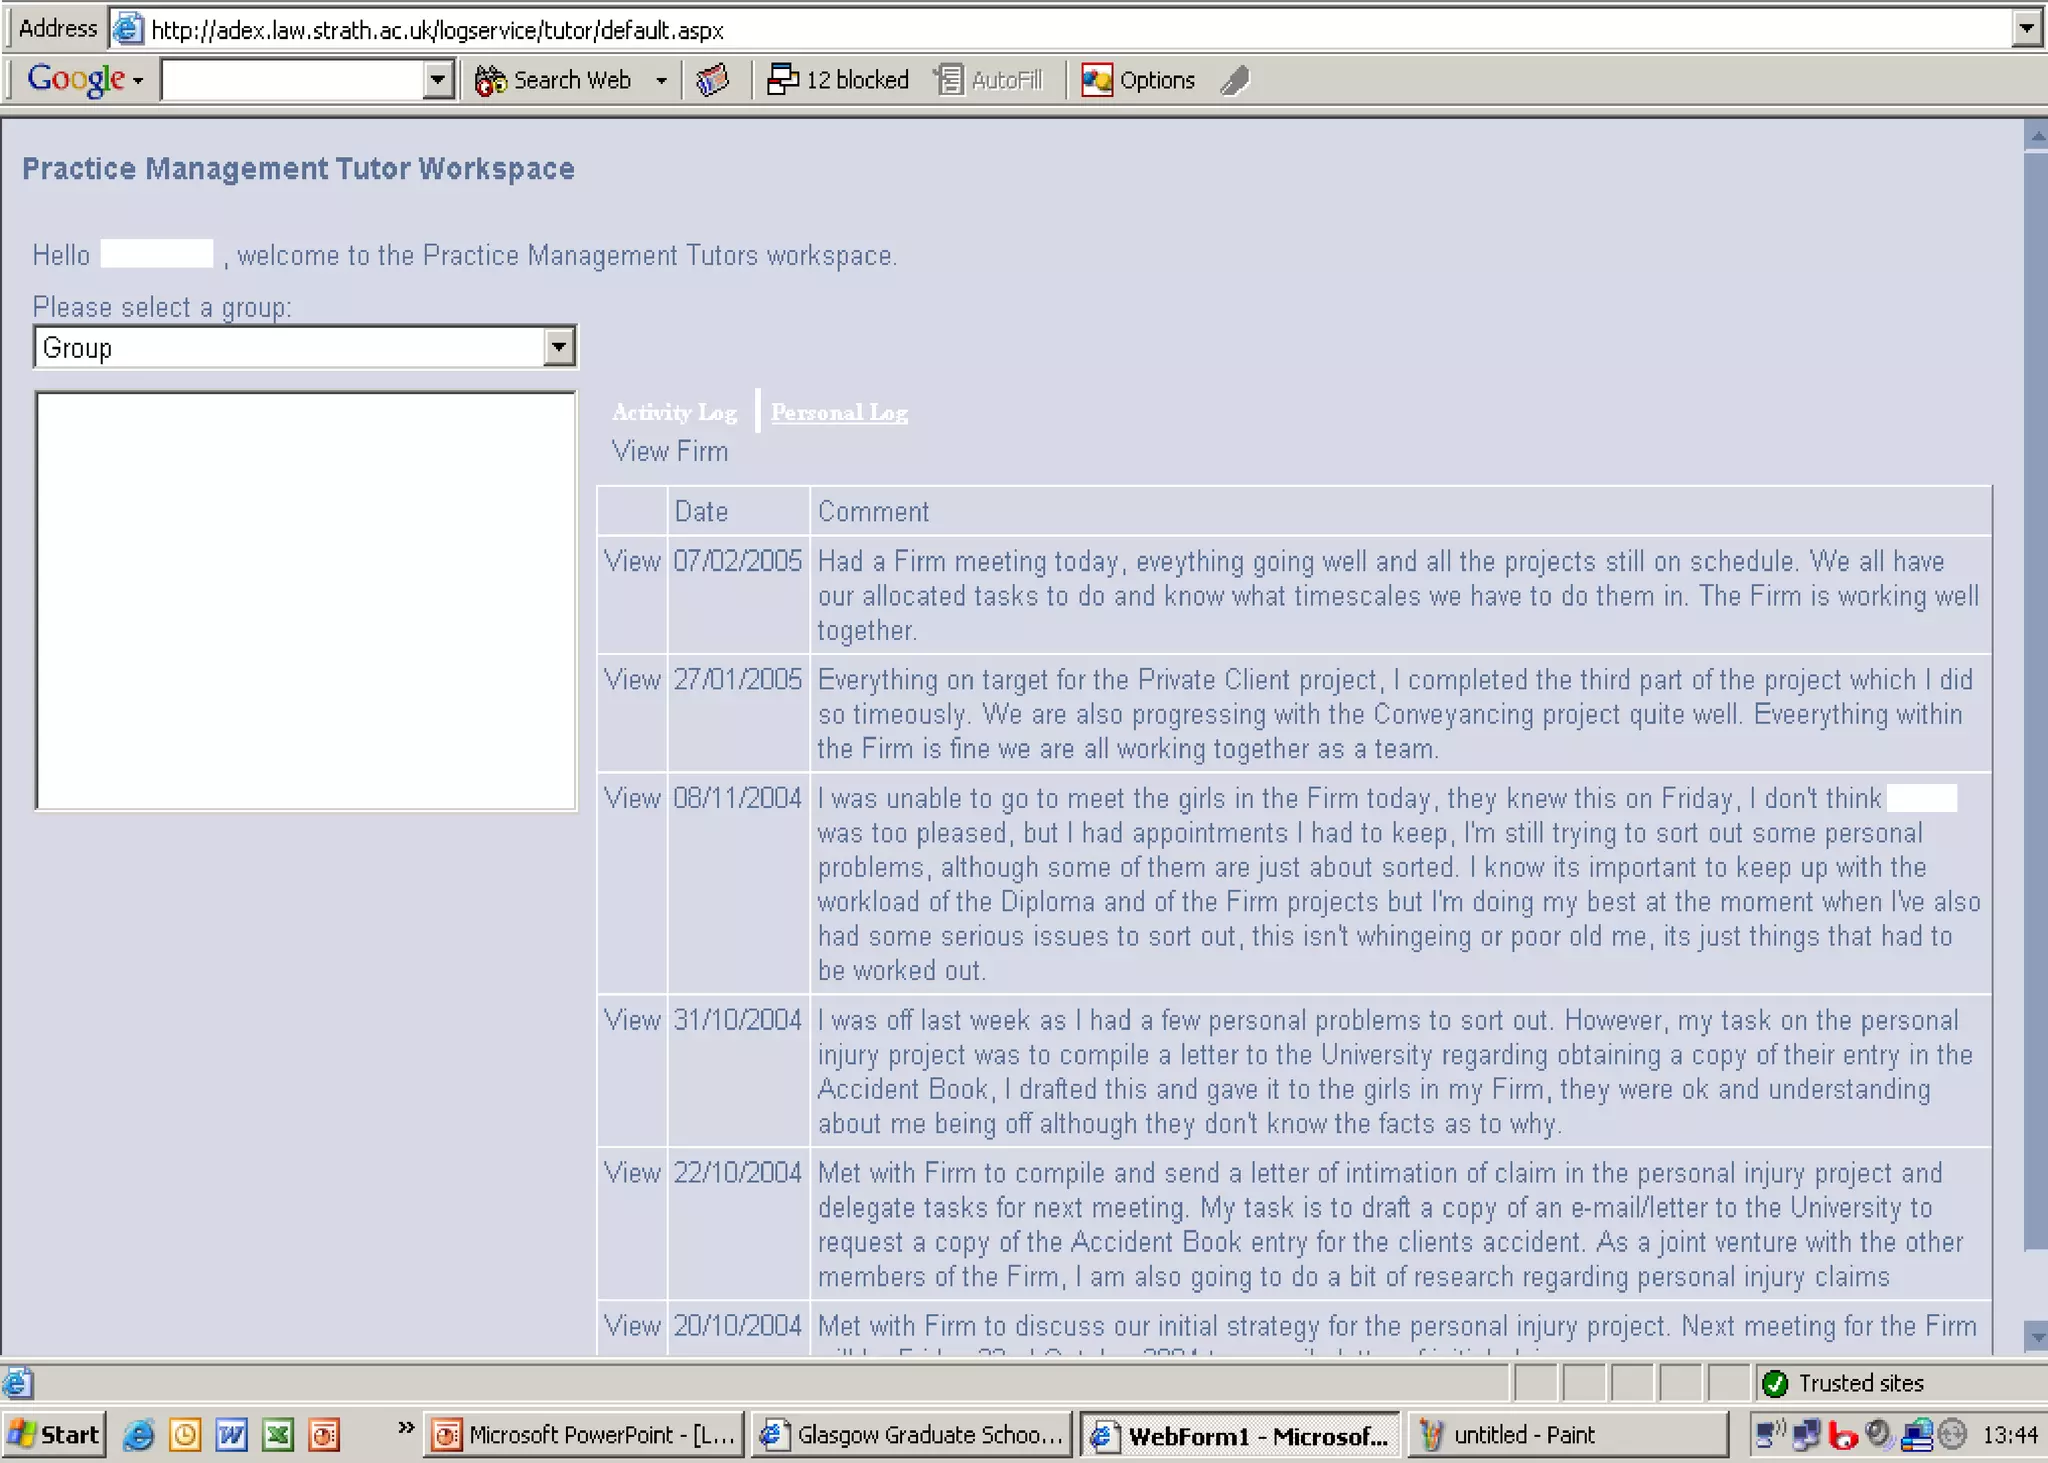Expand the Group selection dropdown
The width and height of the screenshot is (2048, 1463).
coord(559,347)
